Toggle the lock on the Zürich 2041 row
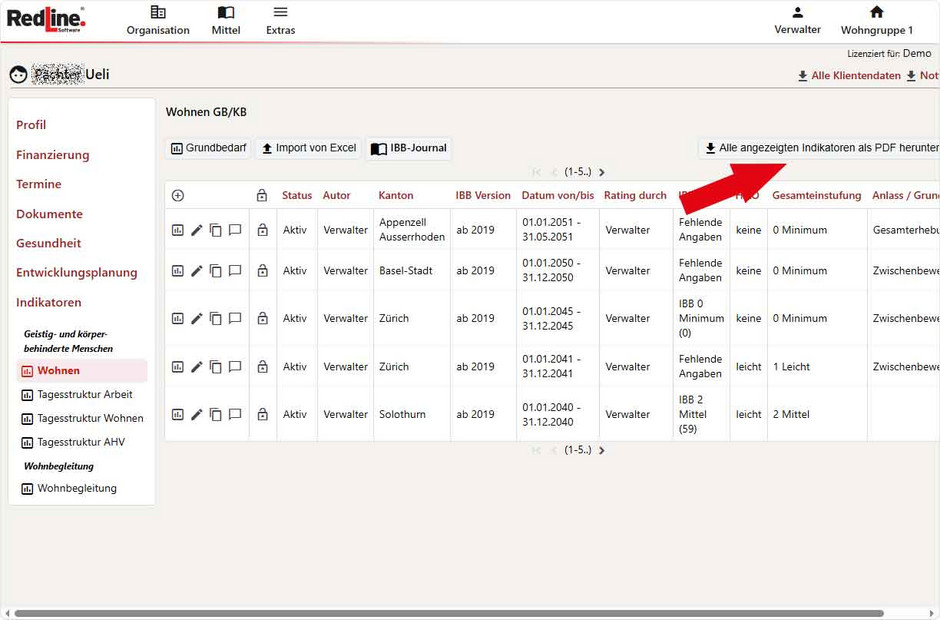 pyautogui.click(x=262, y=367)
